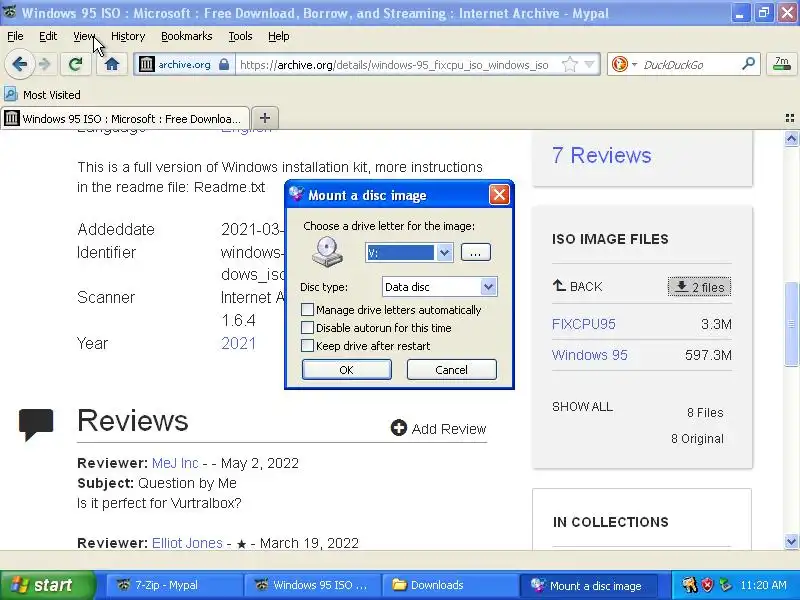This screenshot has height=600, width=800.
Task: Switch to Mount a disc image taskbar item
Action: 588,586
